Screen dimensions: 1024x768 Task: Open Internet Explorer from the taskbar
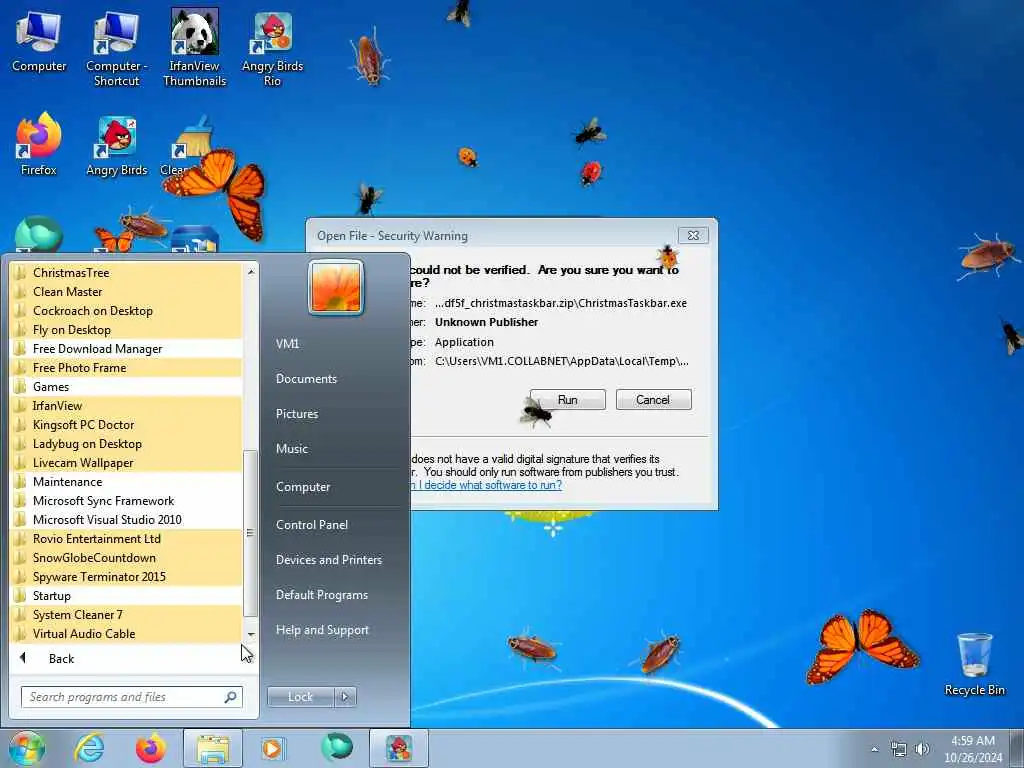click(89, 748)
